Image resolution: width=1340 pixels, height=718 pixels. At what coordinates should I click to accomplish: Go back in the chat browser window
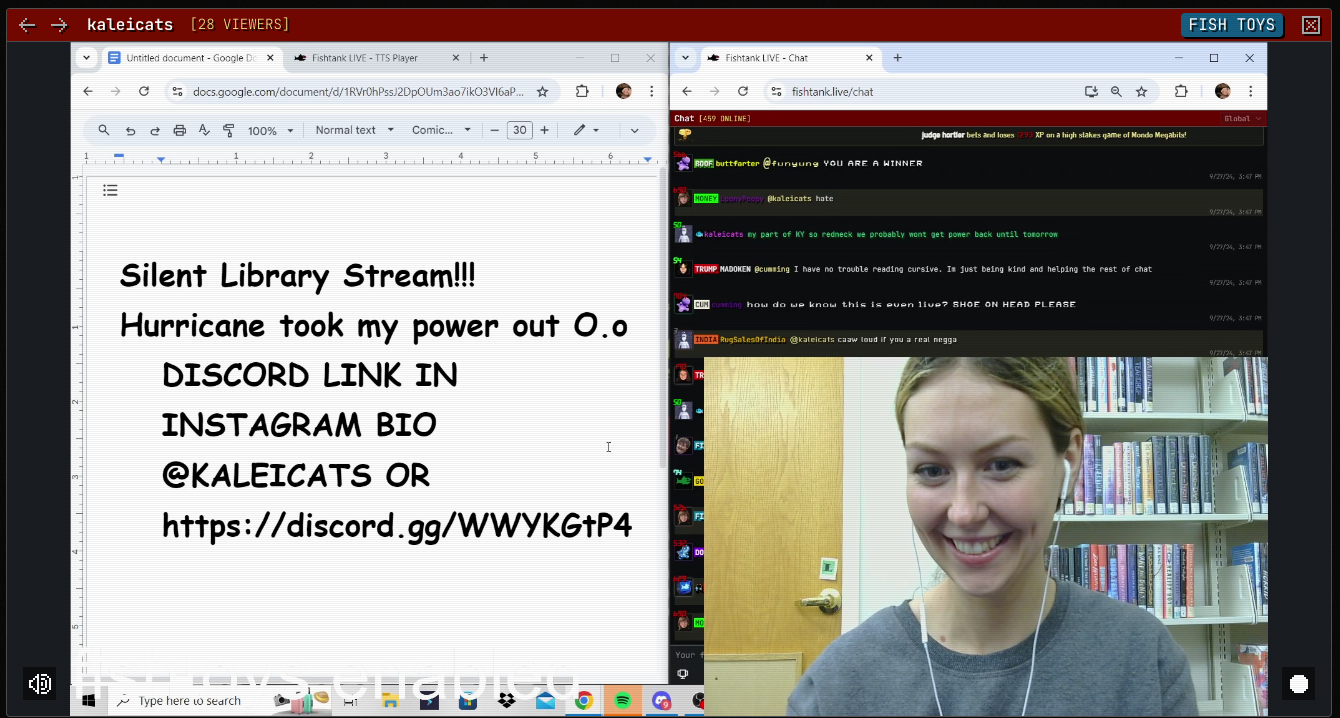[687, 91]
